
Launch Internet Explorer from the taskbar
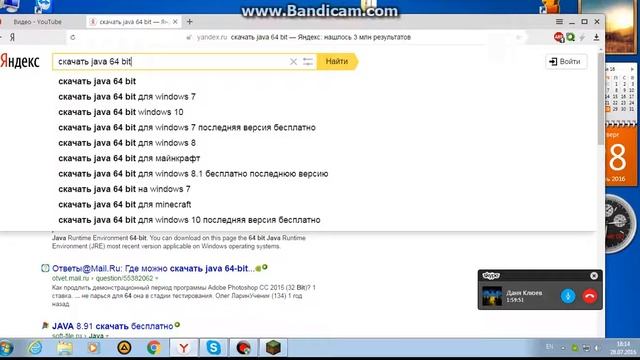pyautogui.click(x=35, y=348)
